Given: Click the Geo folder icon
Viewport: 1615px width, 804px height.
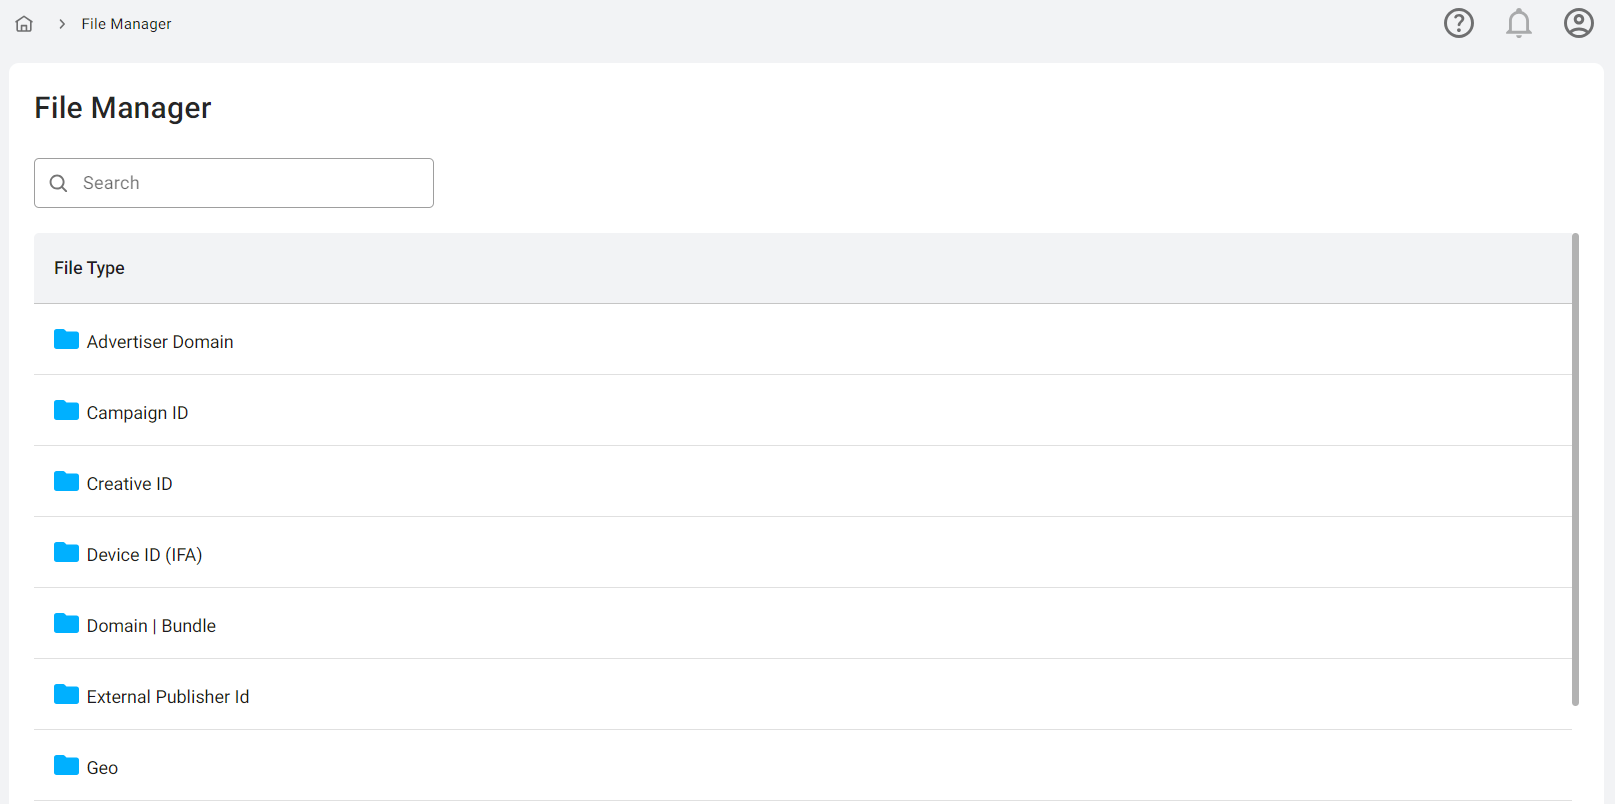Looking at the screenshot, I should click(x=66, y=766).
